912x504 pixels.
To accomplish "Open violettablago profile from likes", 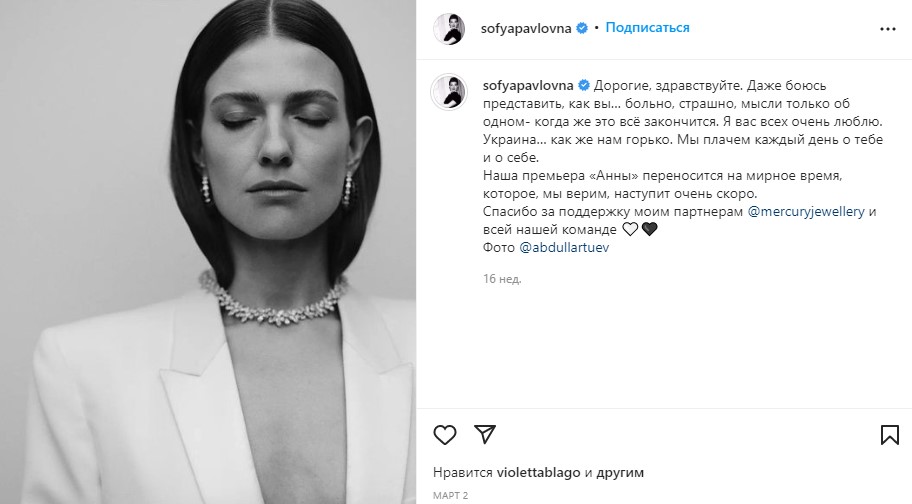I will tap(539, 473).
